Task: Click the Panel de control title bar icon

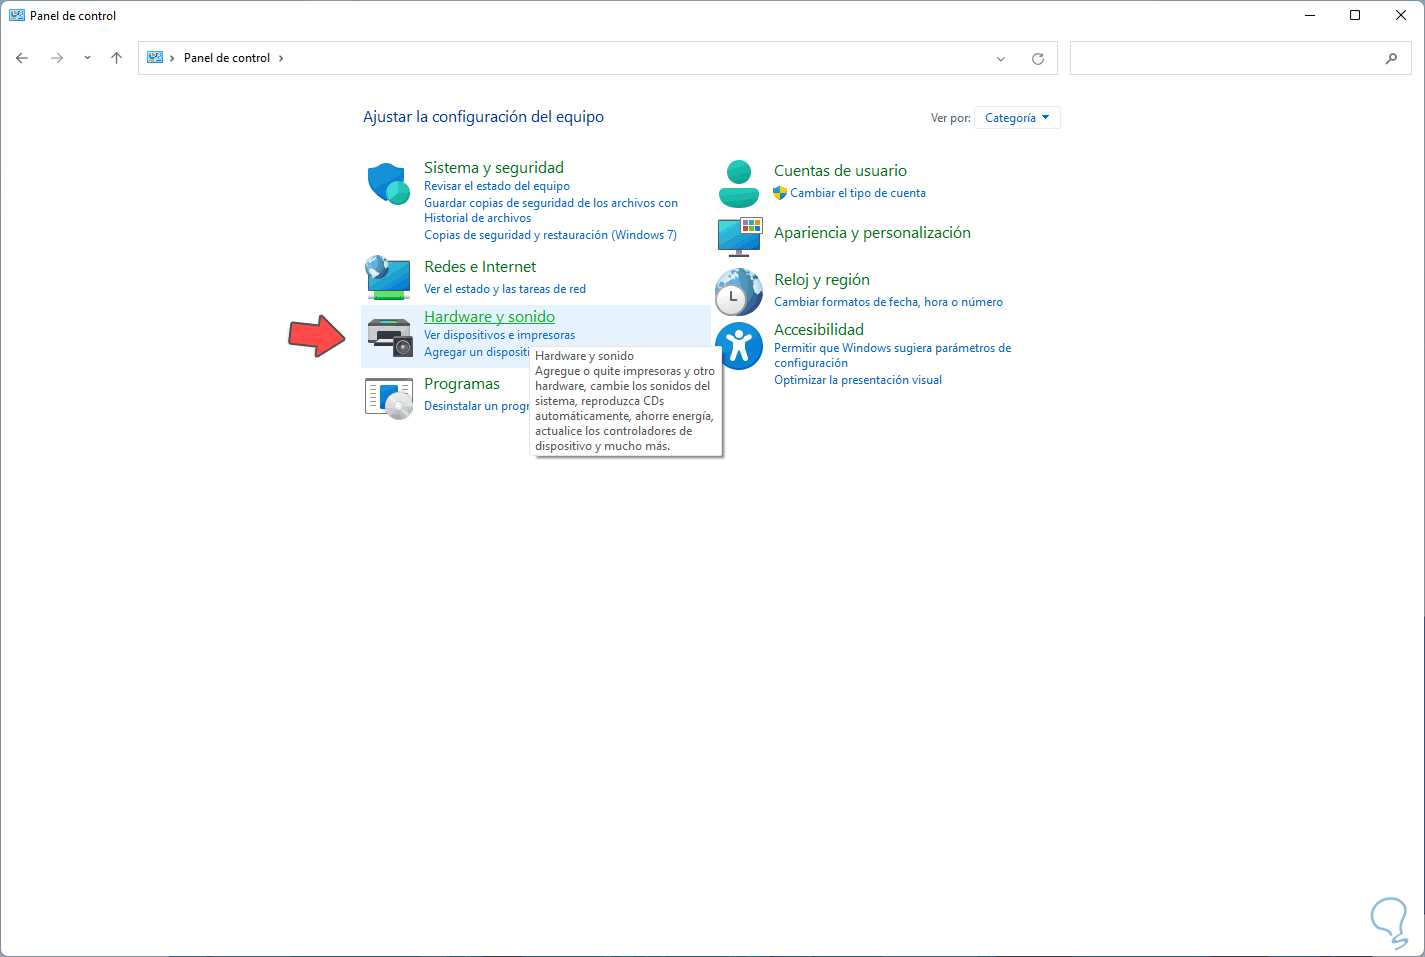Action: tap(17, 15)
